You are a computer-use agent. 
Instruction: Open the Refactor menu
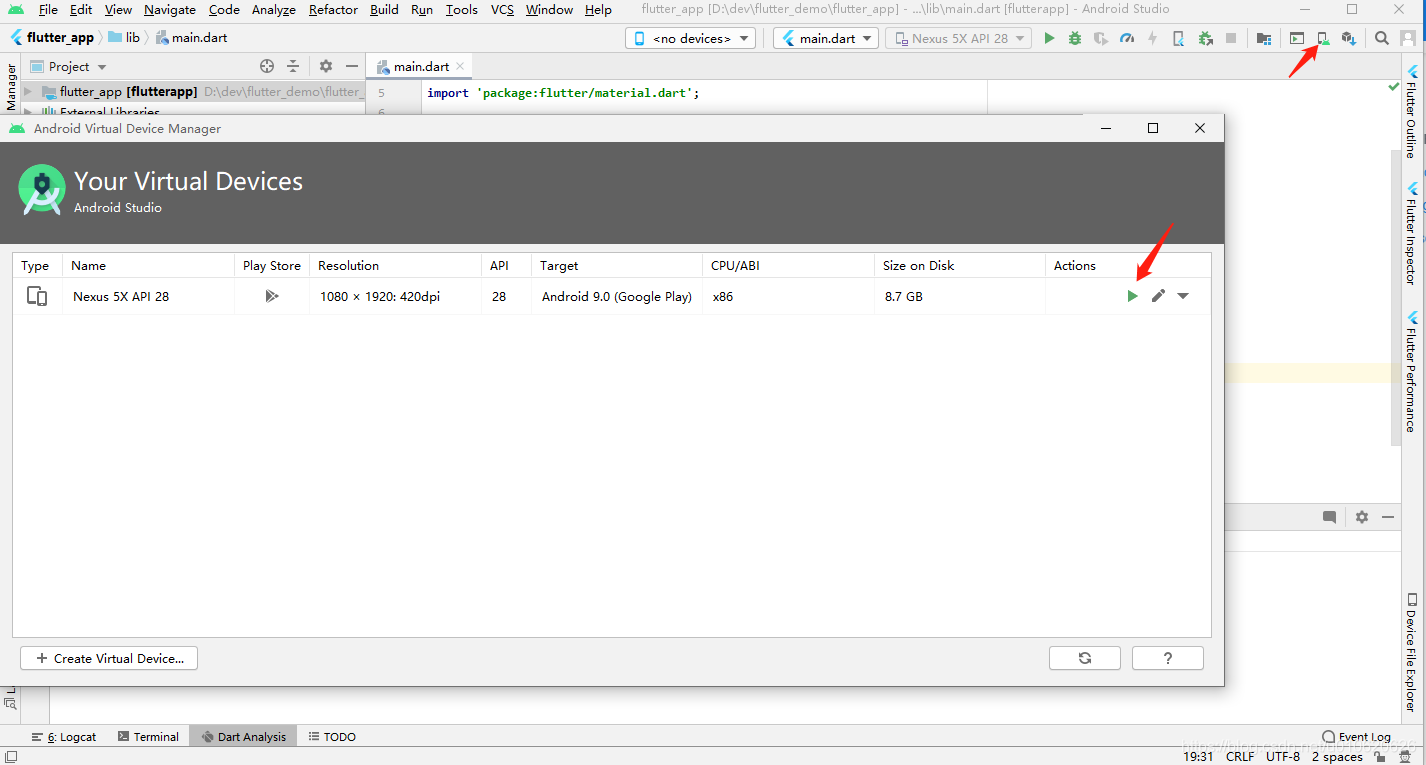[x=333, y=9]
